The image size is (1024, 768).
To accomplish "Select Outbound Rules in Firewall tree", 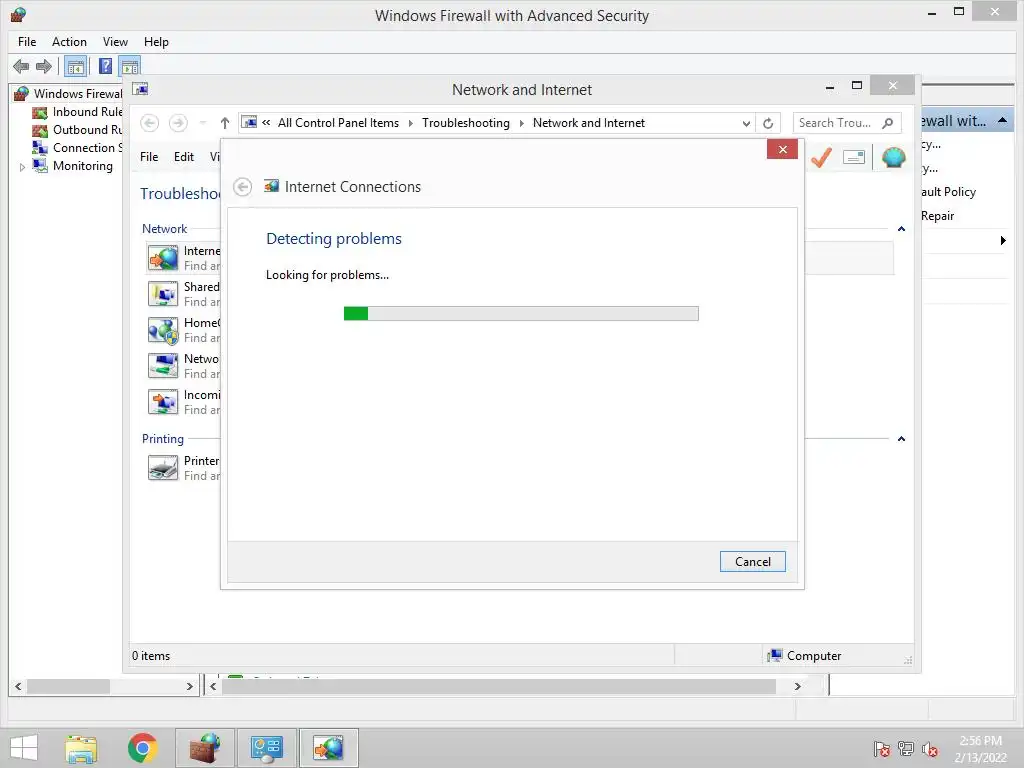I will tap(88, 130).
